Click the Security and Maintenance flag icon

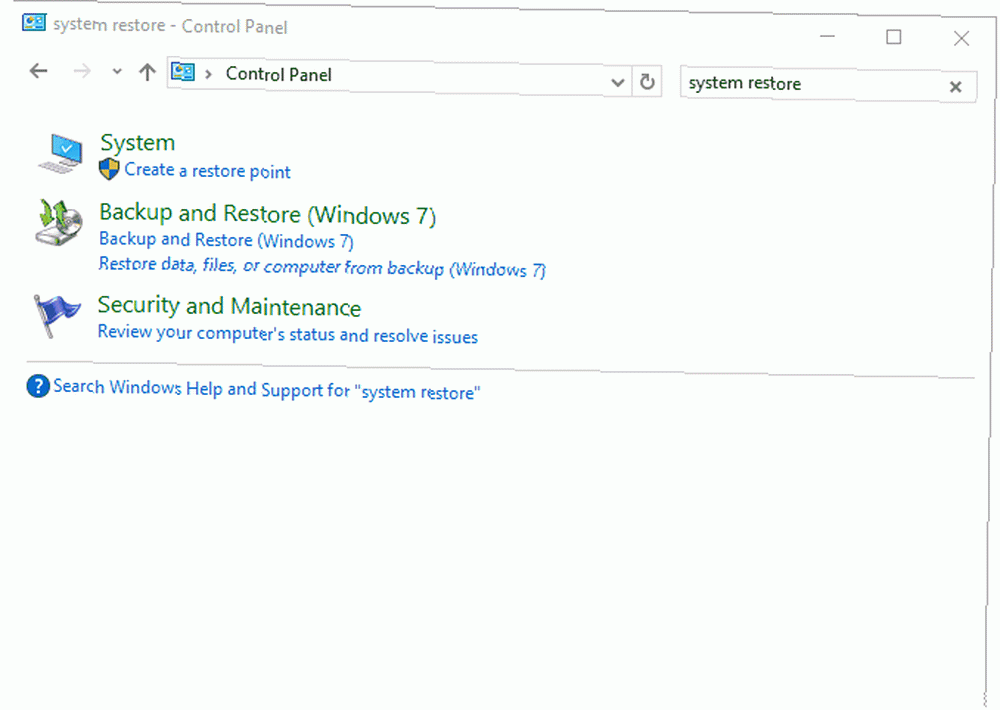pyautogui.click(x=56, y=316)
